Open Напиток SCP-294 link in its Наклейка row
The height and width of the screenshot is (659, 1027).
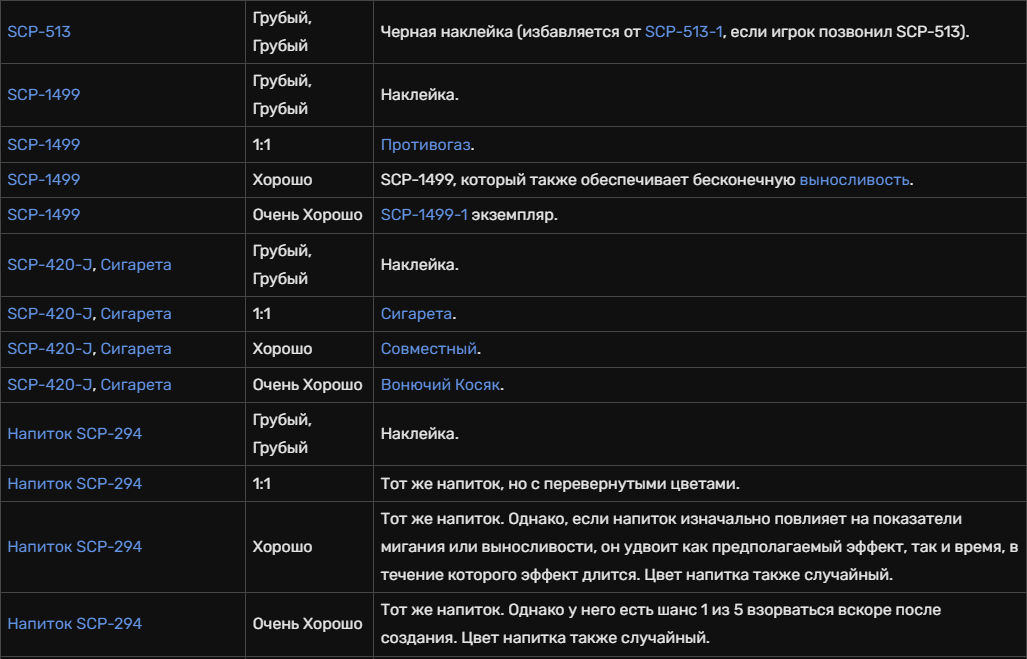click(75, 434)
